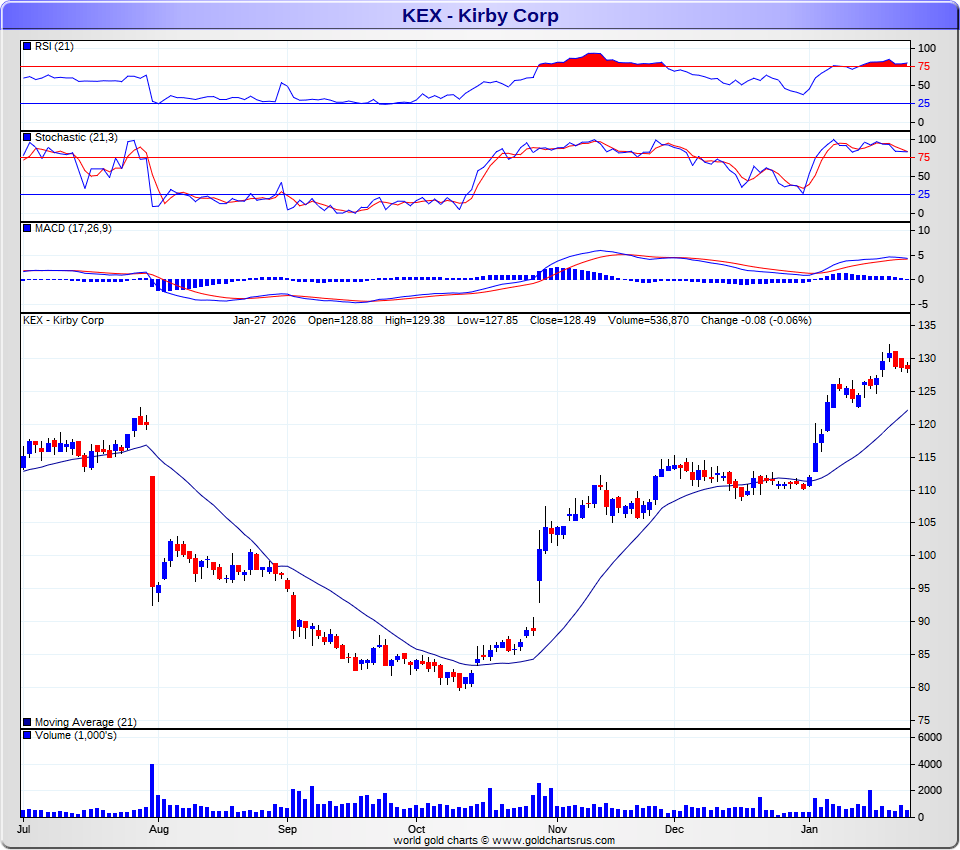Click the KEX - Kirby Corp price panel label
Viewport: 960px width, 850px height.
[x=64, y=320]
